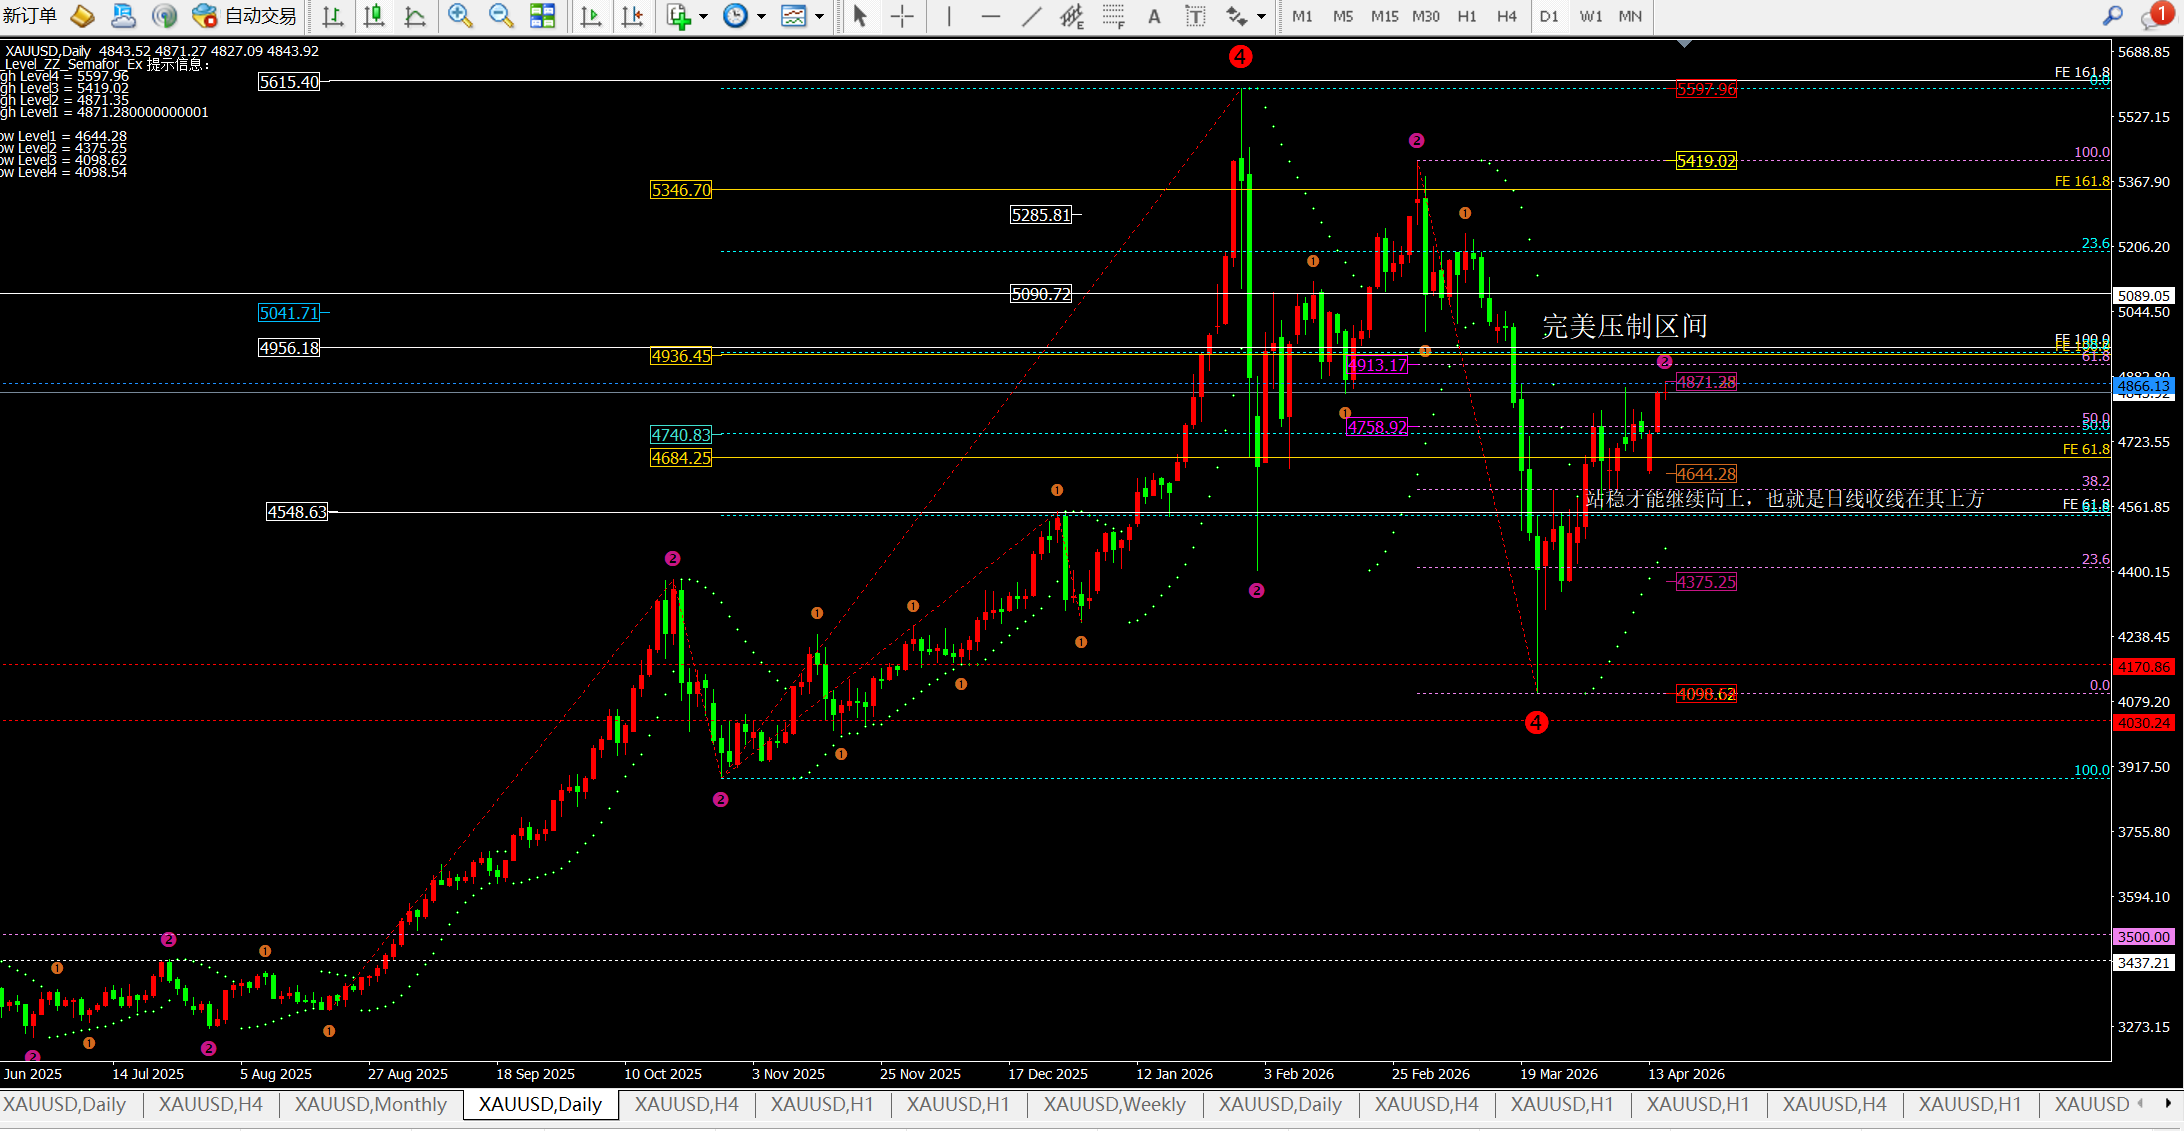Click the zoom out magnifier icon
The height and width of the screenshot is (1131, 2184).
[x=500, y=16]
